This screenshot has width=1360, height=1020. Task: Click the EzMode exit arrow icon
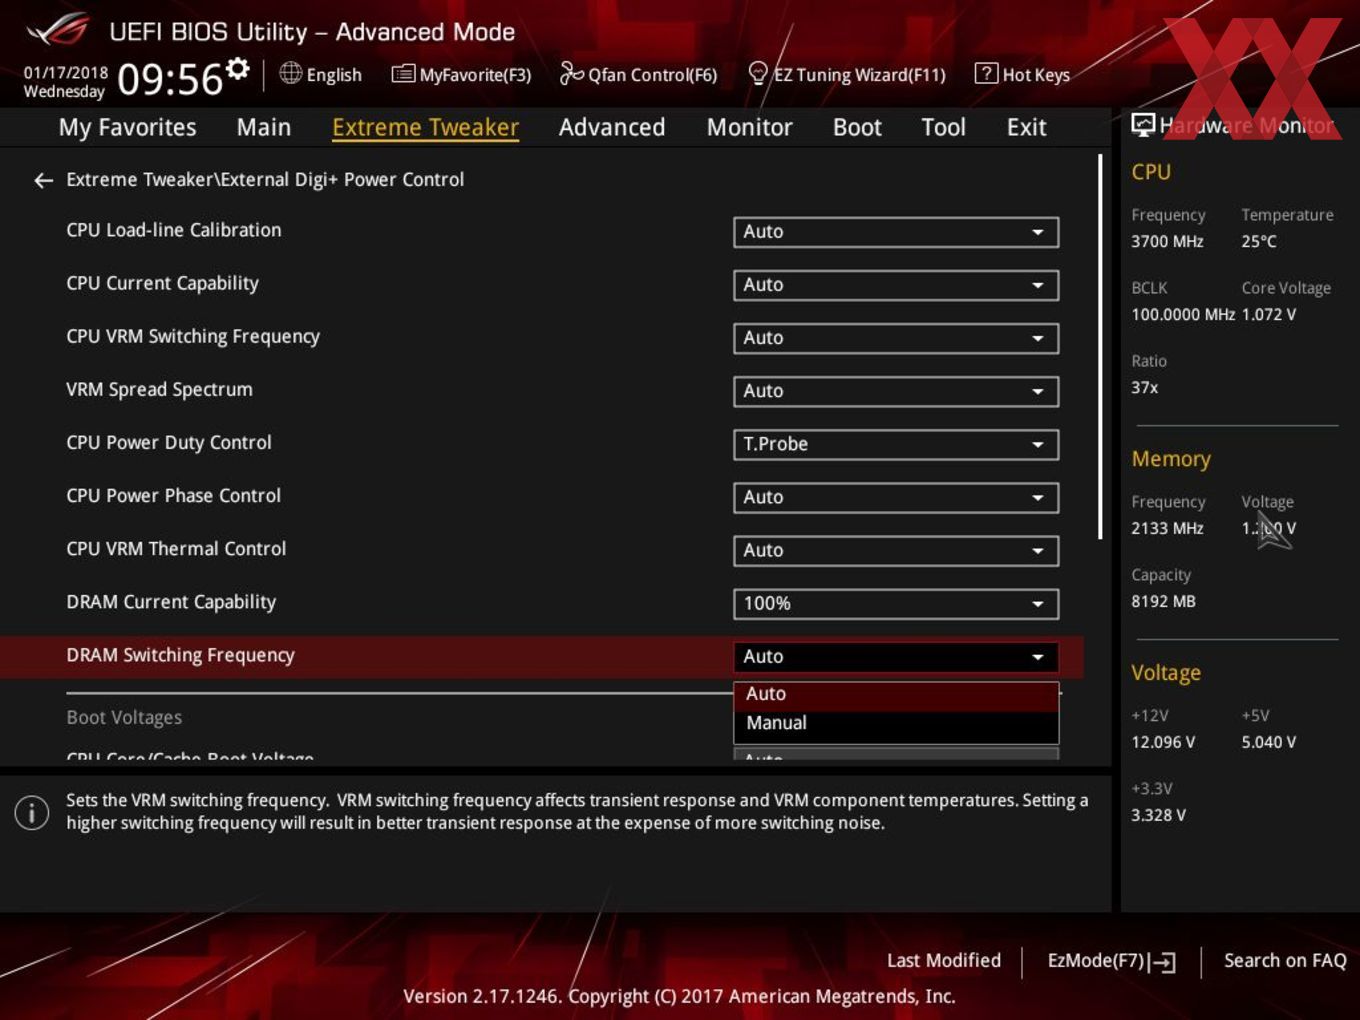click(1162, 962)
